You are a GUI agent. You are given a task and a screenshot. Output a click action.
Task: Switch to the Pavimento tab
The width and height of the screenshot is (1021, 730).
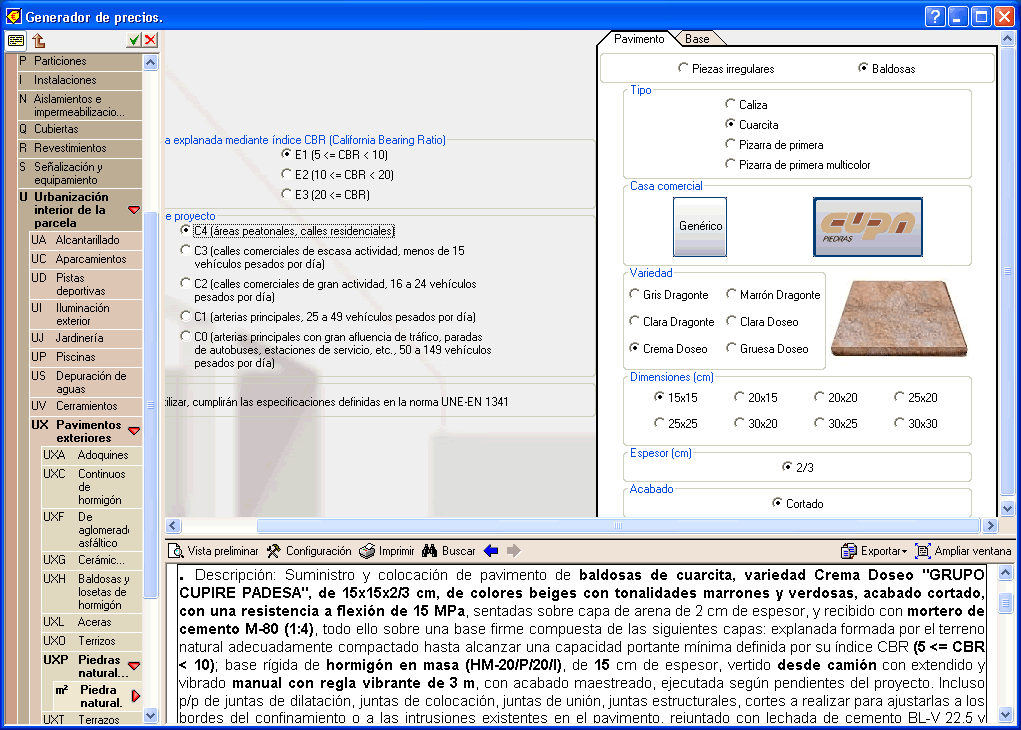tap(638, 38)
